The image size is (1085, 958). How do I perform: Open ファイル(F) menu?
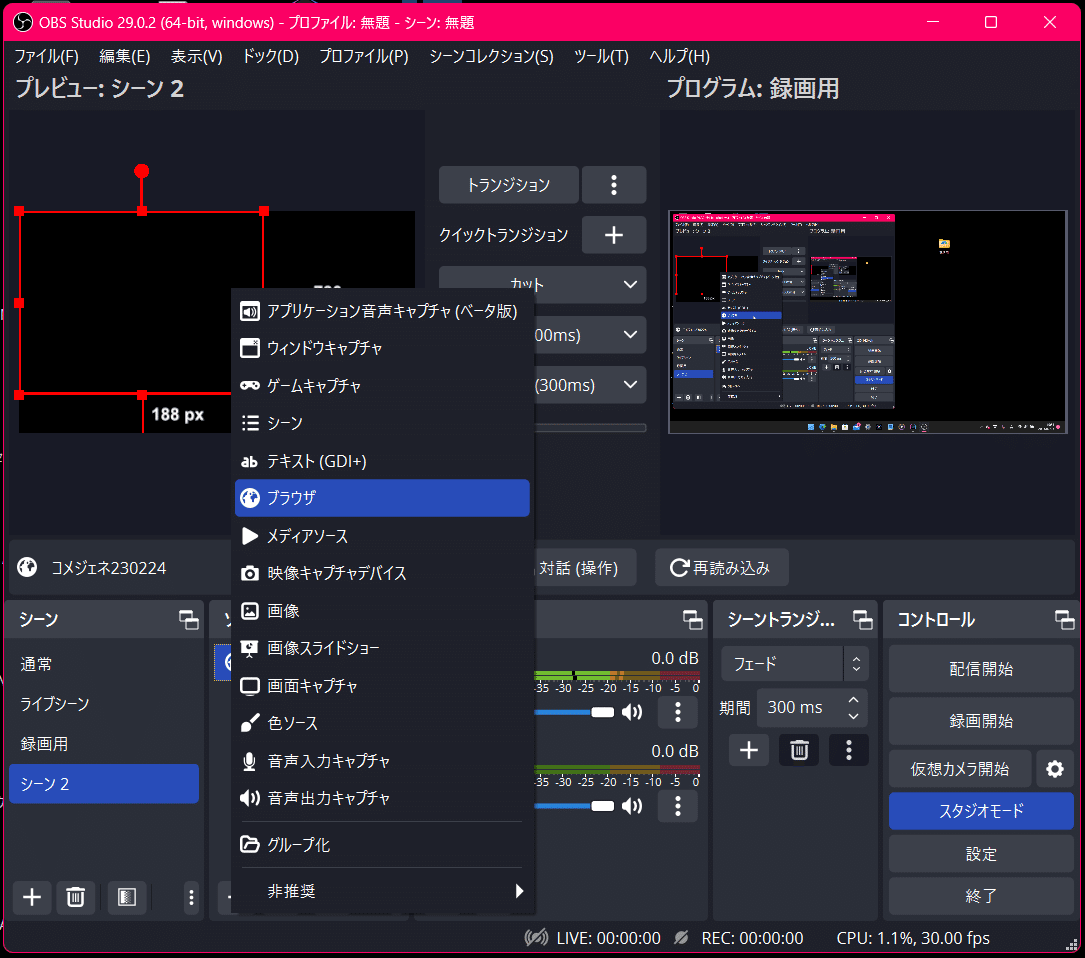[46, 56]
